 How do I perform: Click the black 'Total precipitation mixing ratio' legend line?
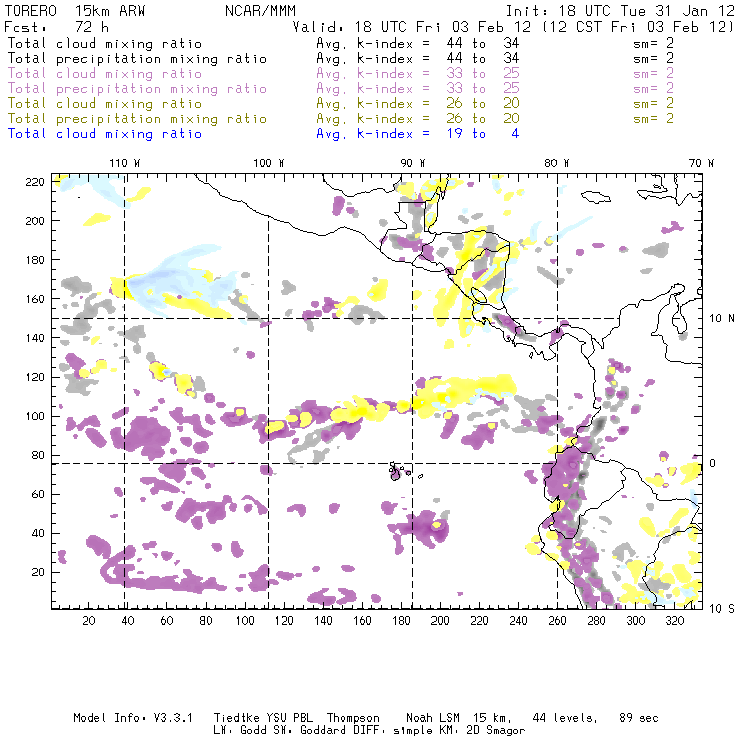click(x=137, y=59)
